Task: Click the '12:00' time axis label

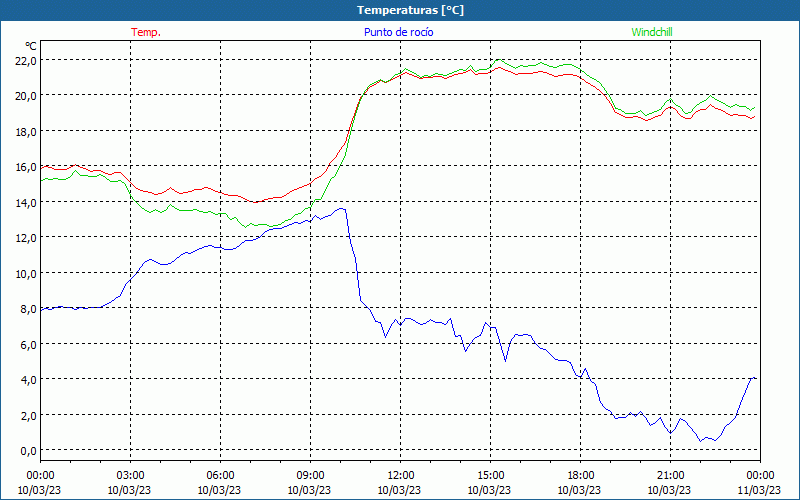Action: point(401,476)
